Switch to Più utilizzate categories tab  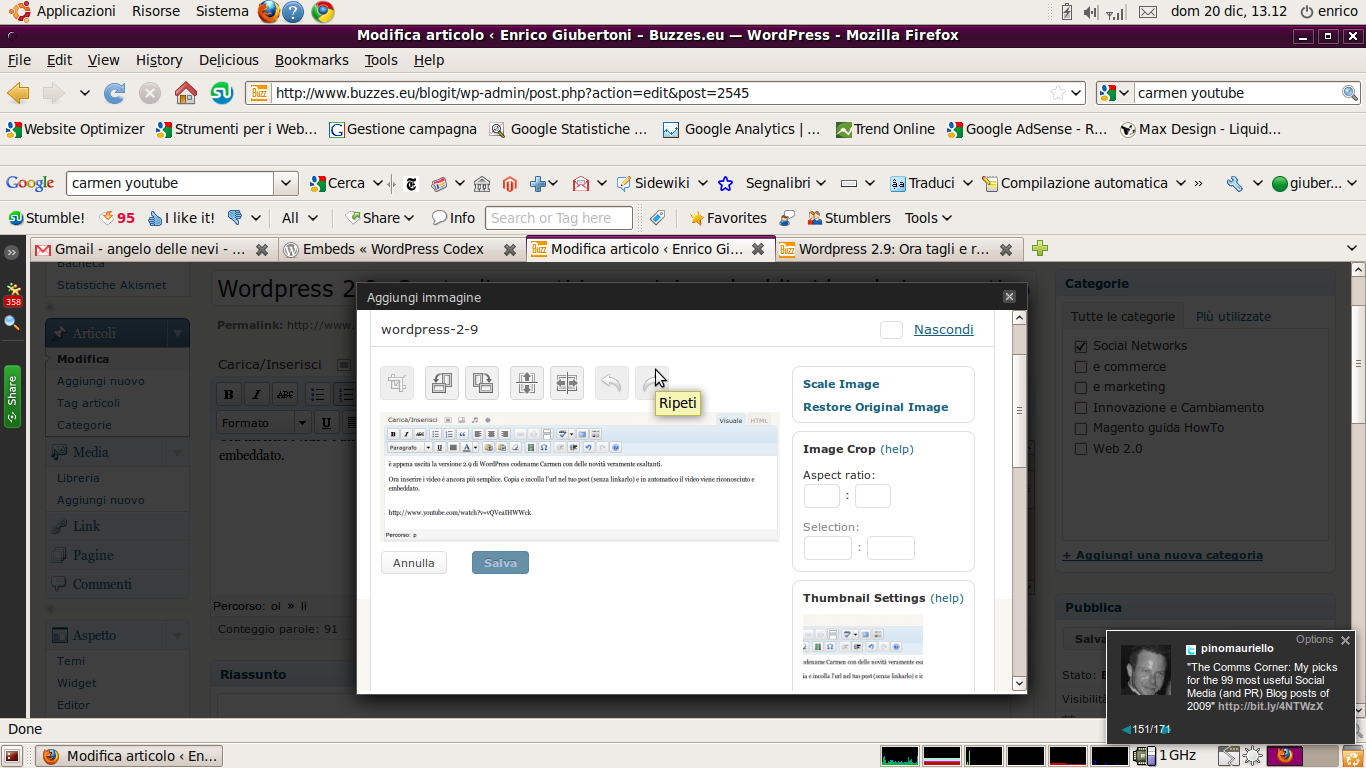(1233, 316)
